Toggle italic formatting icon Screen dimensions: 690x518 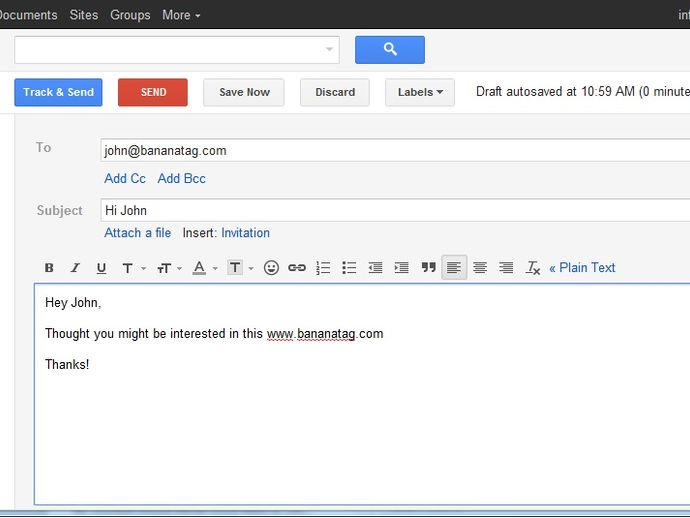(75, 268)
